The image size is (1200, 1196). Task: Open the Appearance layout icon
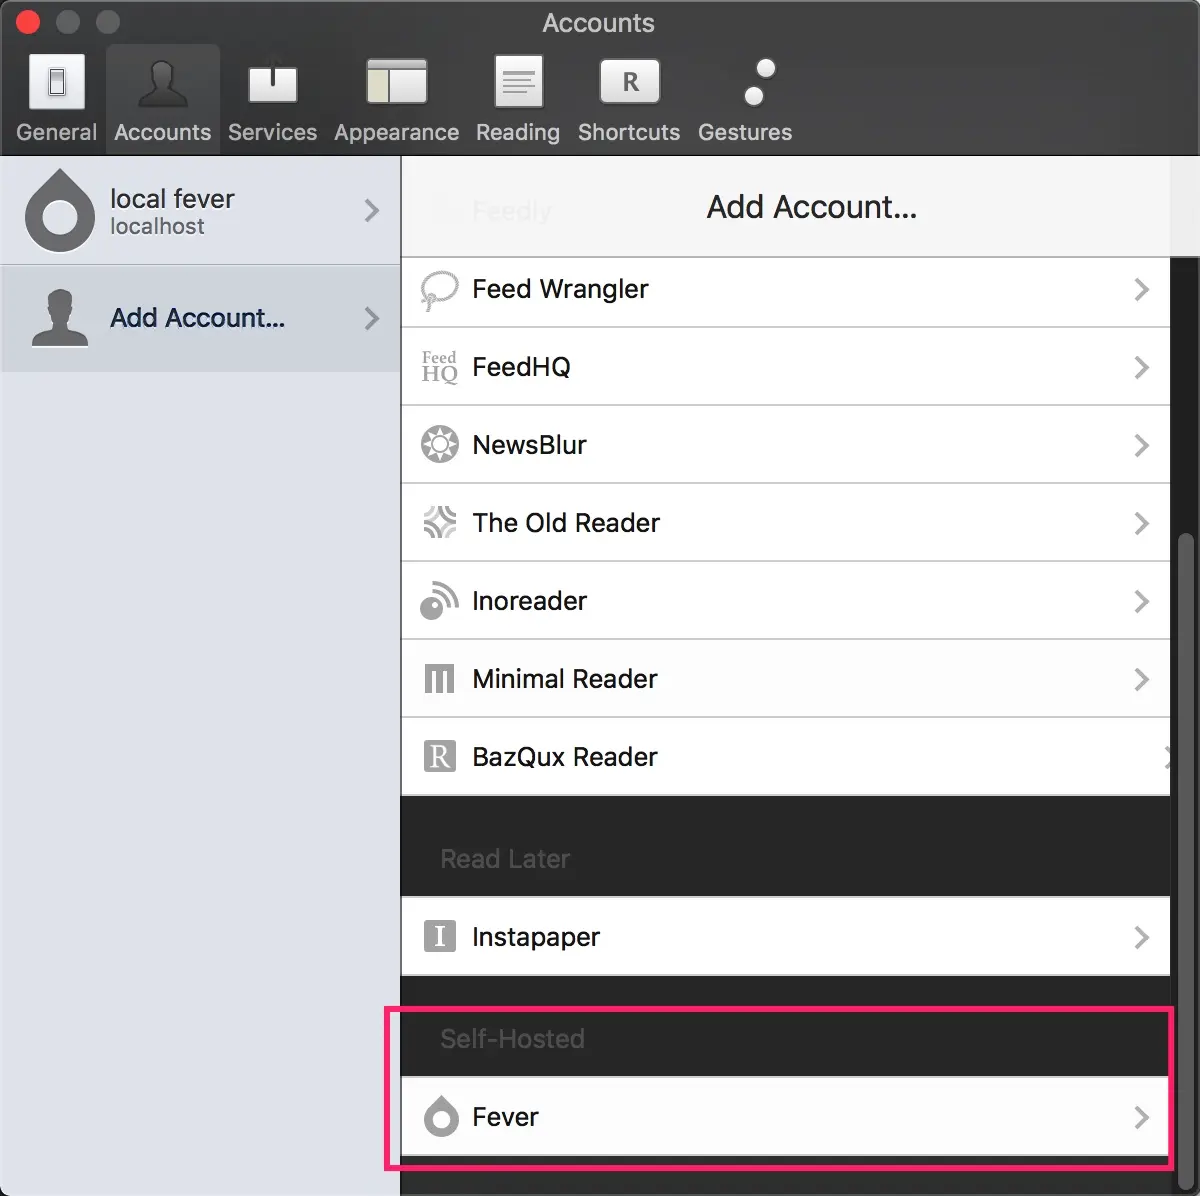(396, 82)
